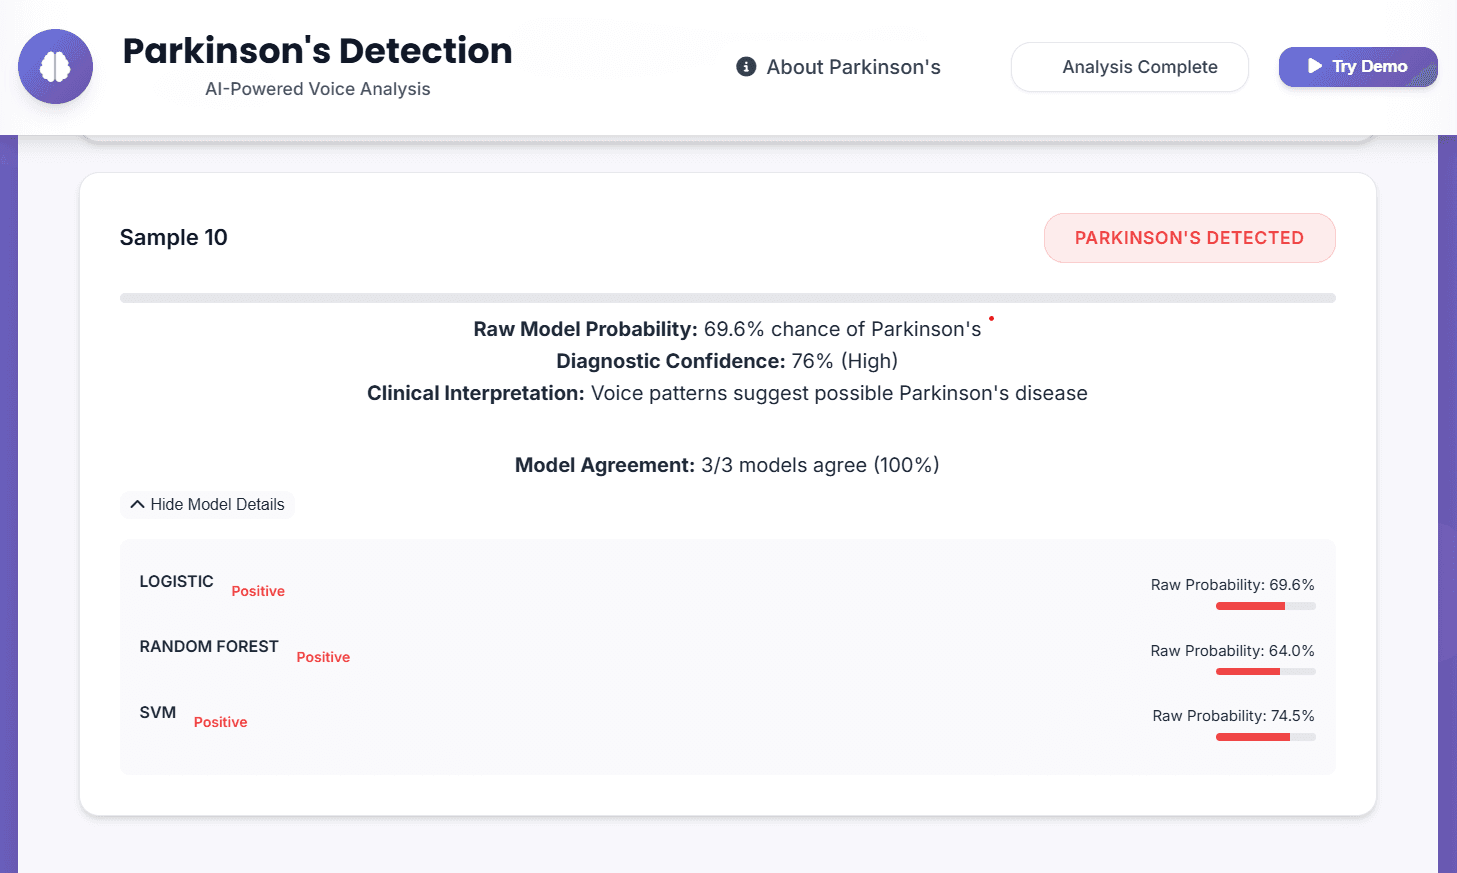Click the SVM raw probability bar
Screen dimensions: 1457x873
[1266, 737]
